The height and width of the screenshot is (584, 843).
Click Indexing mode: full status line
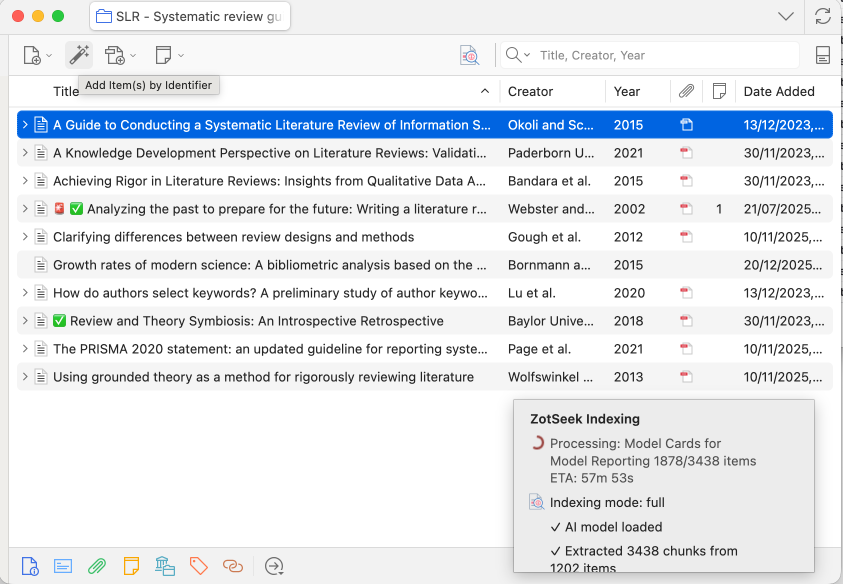pos(607,502)
